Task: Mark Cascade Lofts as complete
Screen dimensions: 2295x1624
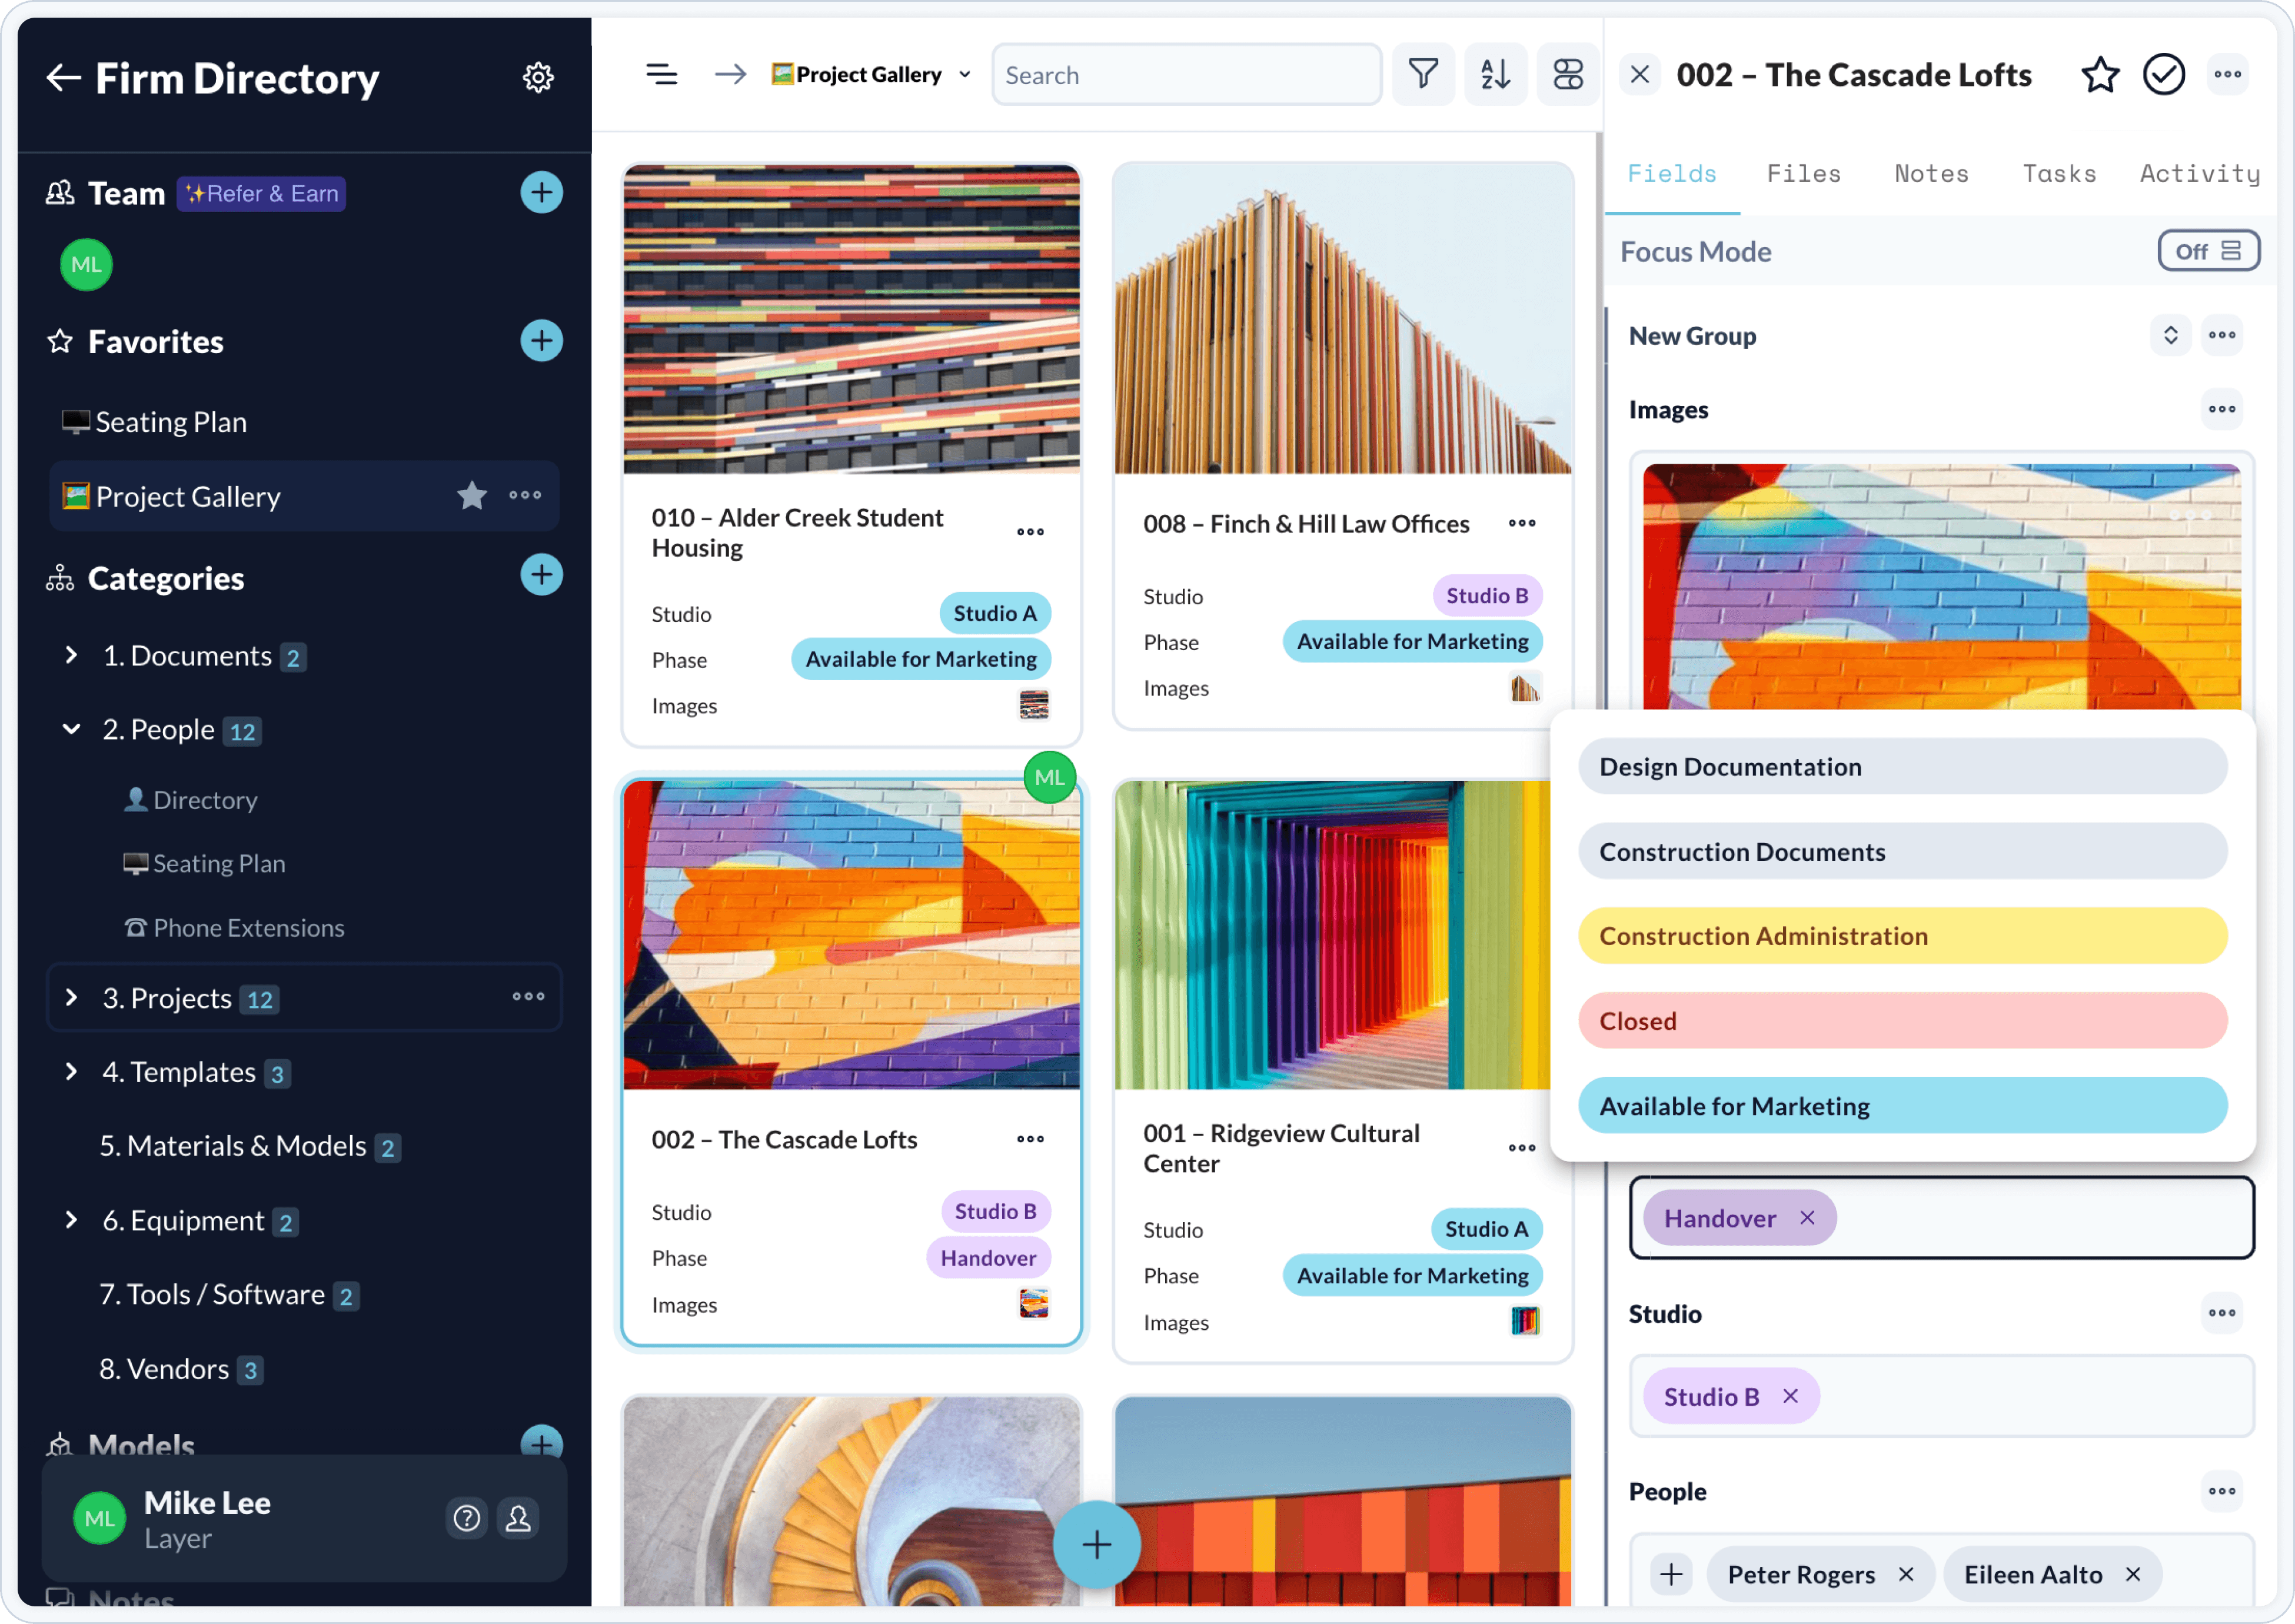Action: 2164,75
